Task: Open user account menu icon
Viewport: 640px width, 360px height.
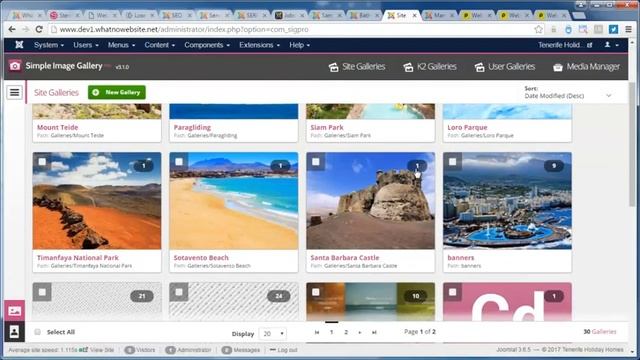Action: tap(611, 45)
